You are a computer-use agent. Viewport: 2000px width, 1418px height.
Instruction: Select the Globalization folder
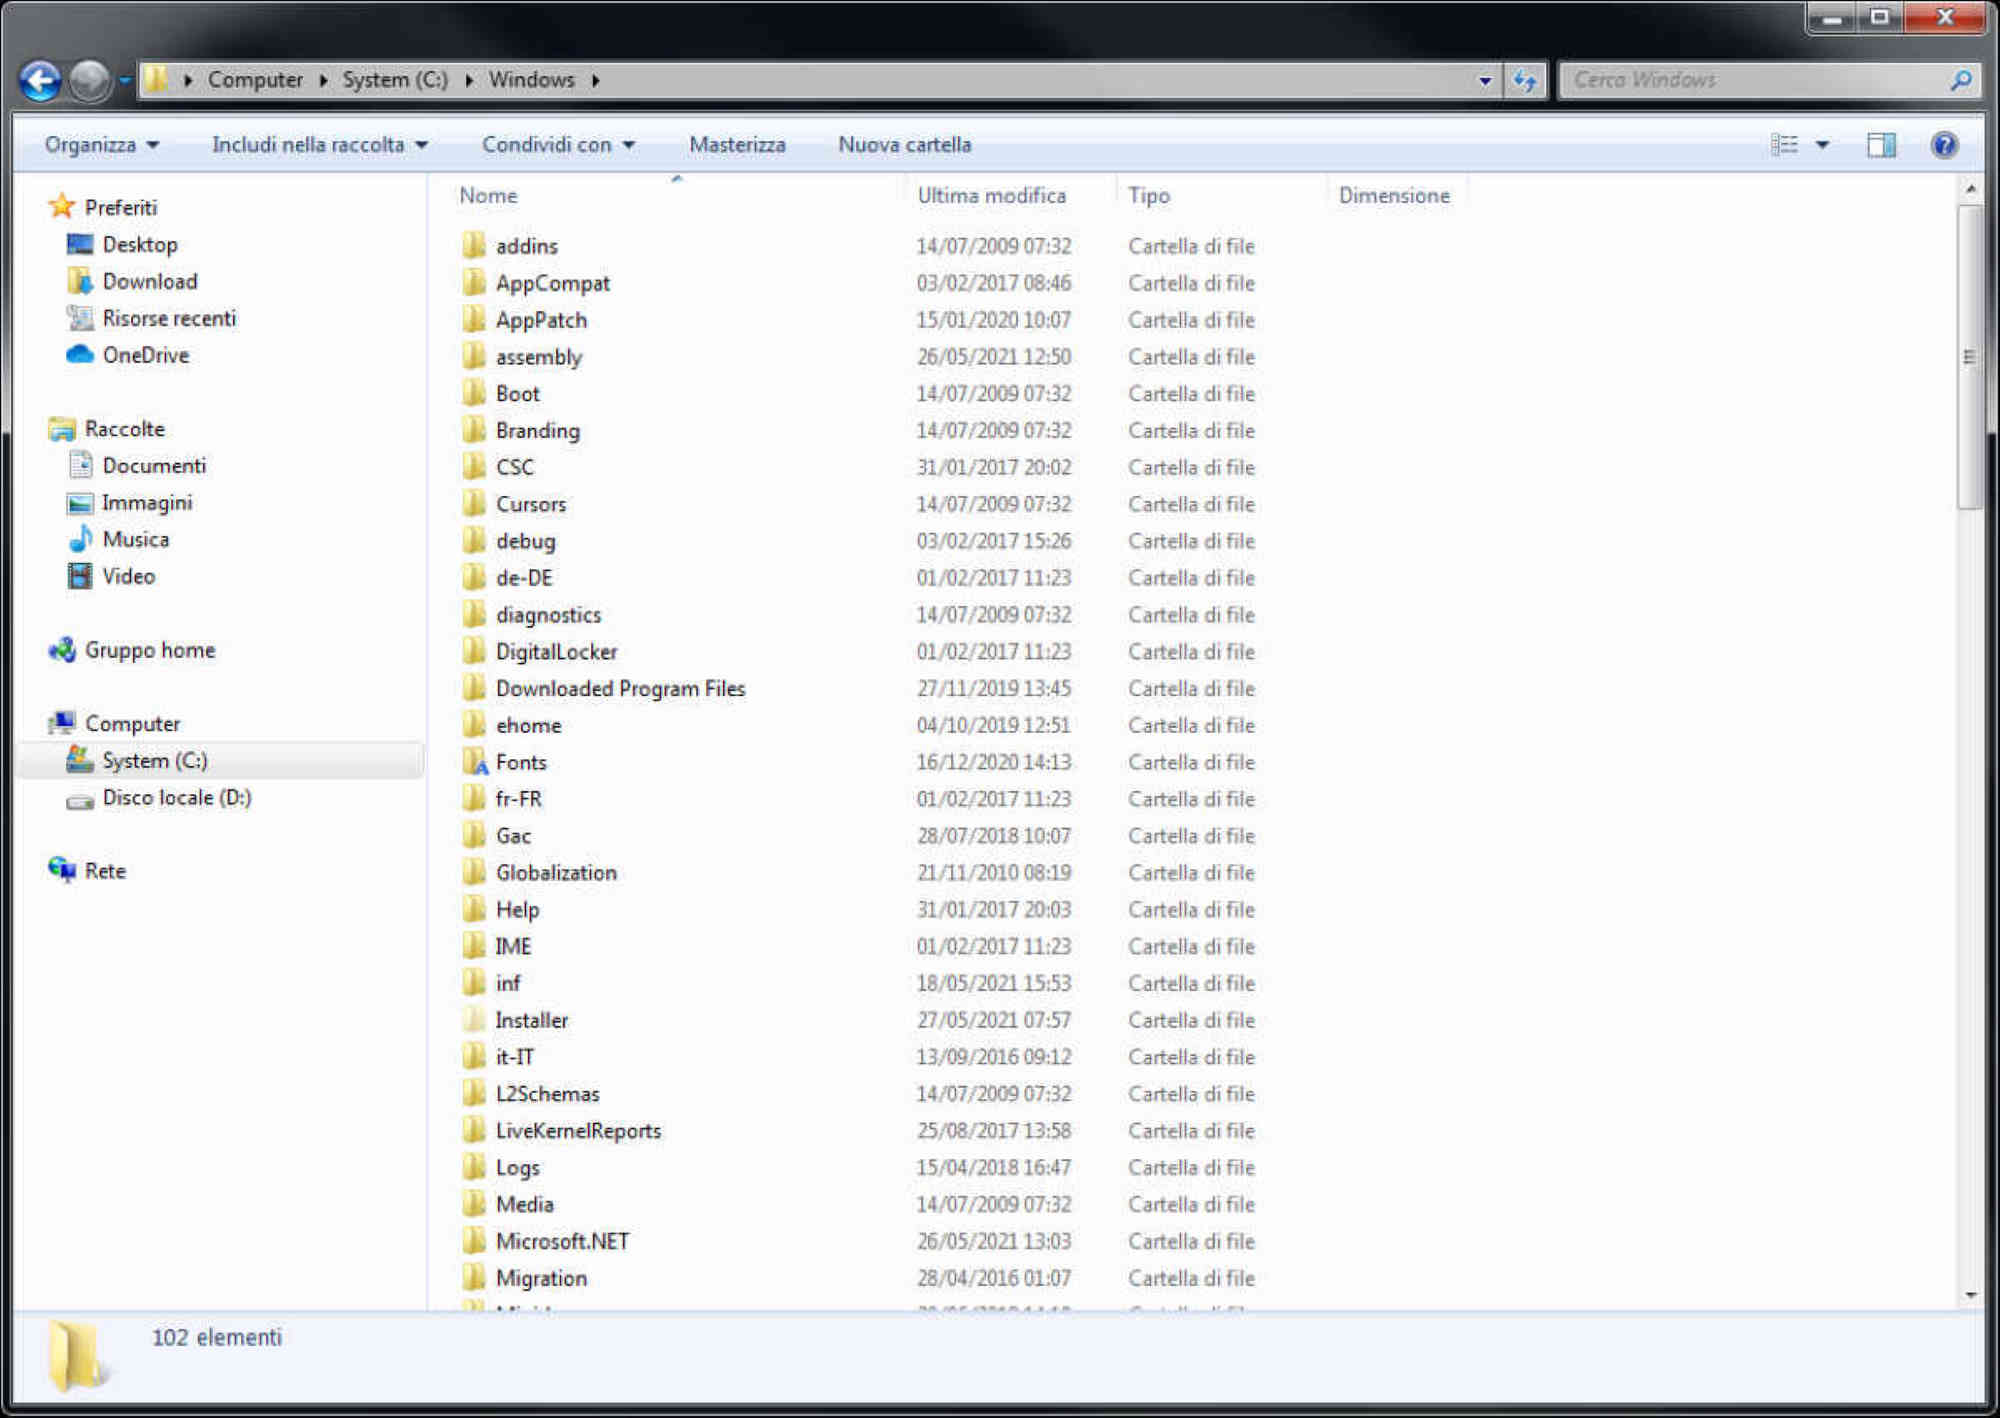556,873
